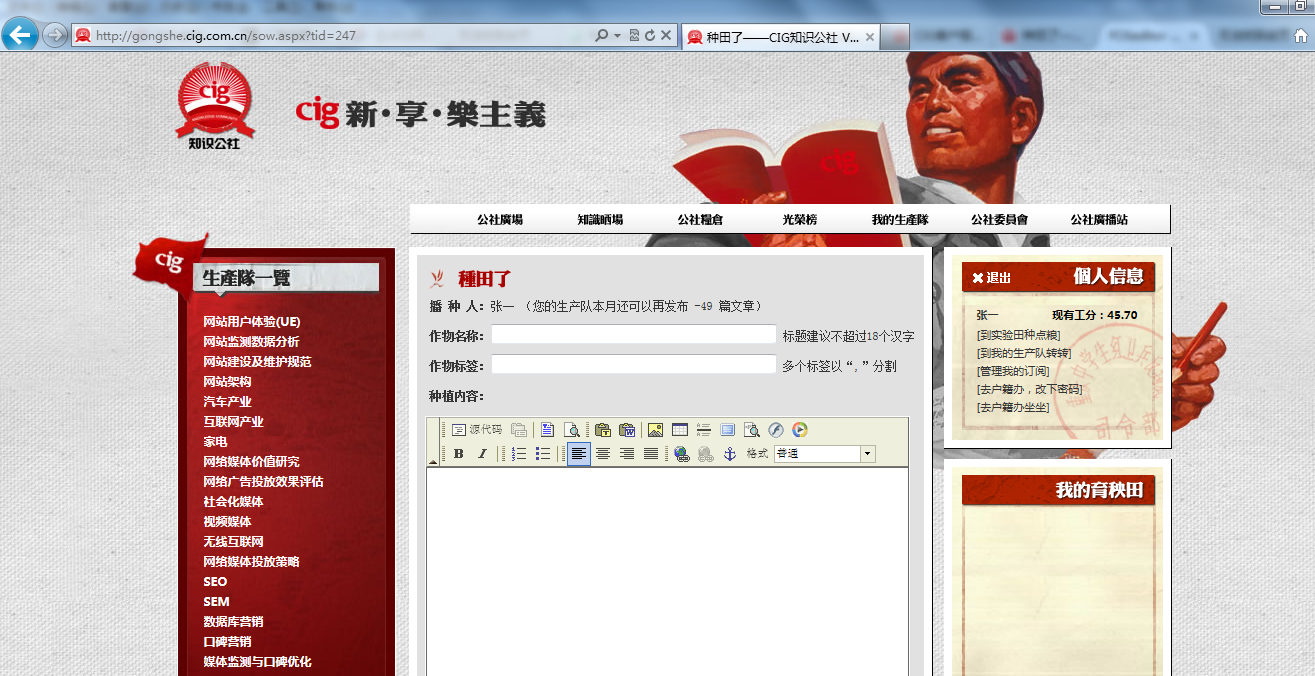Center align the text
The height and width of the screenshot is (676, 1315).
click(603, 454)
